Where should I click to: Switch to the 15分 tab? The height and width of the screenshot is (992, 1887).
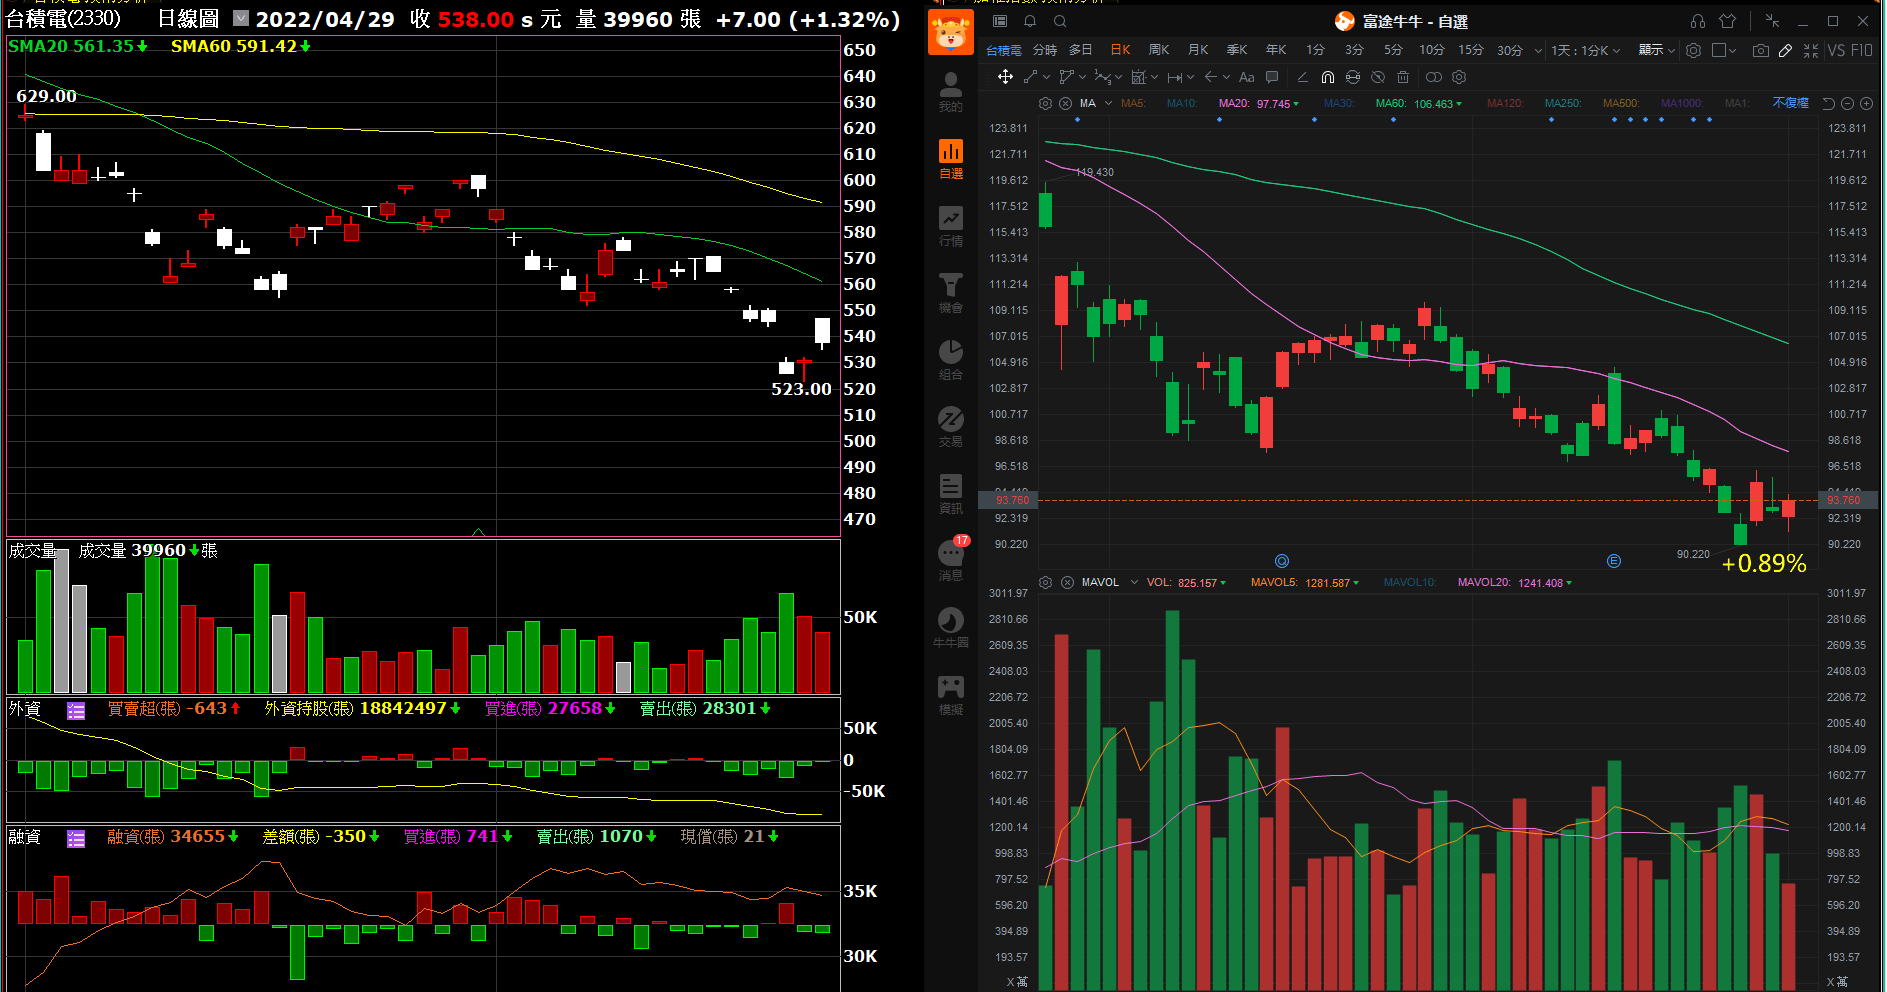(1470, 50)
